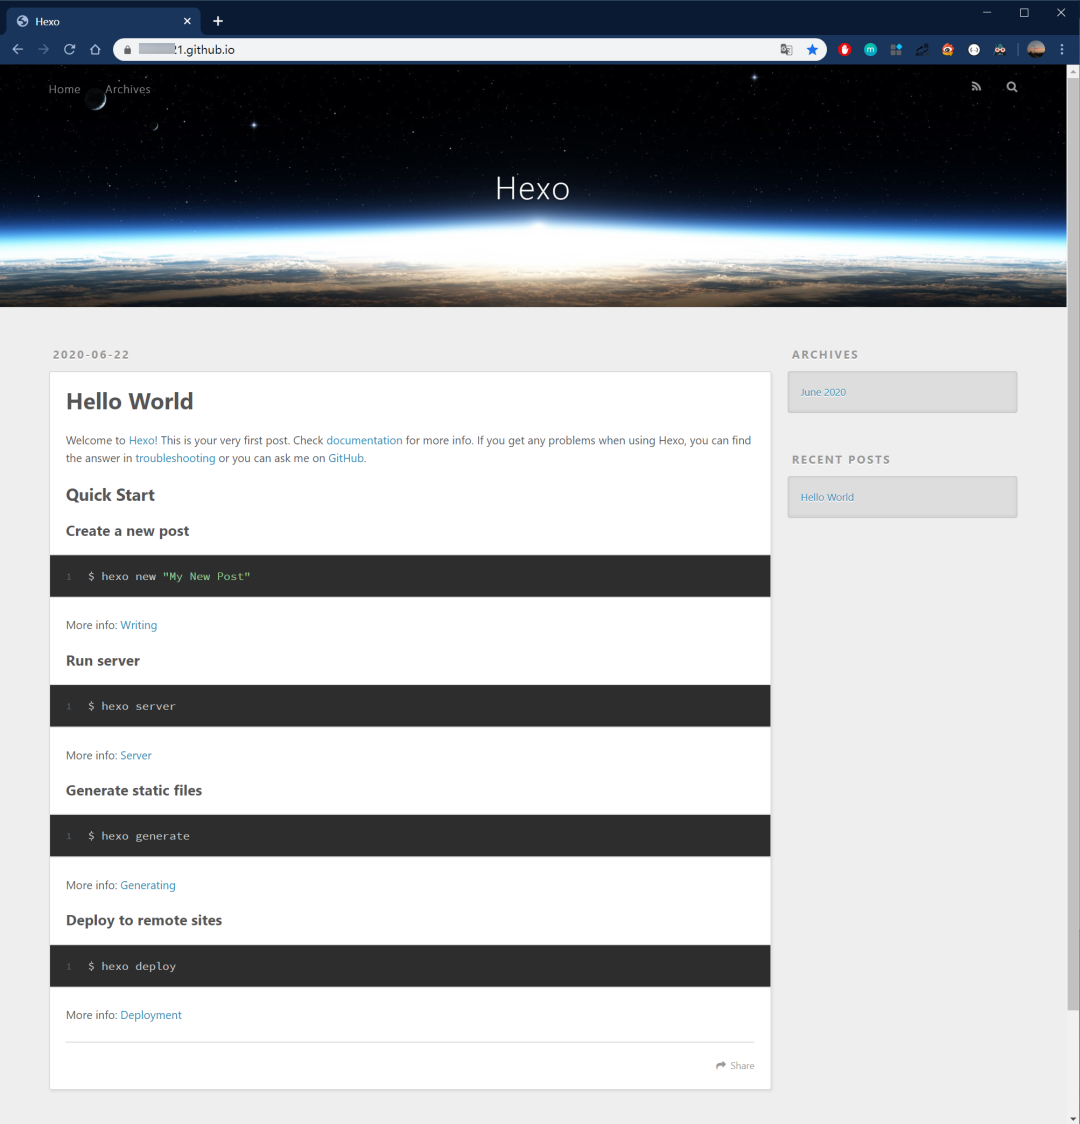The height and width of the screenshot is (1124, 1080).
Task: Click the site search magnifier icon
Action: point(1012,87)
